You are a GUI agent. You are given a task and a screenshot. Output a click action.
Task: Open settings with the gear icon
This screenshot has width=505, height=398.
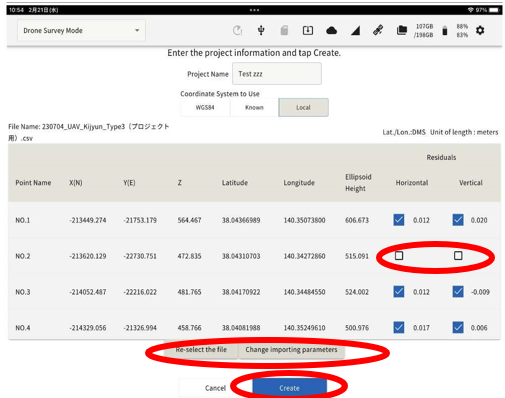point(480,31)
